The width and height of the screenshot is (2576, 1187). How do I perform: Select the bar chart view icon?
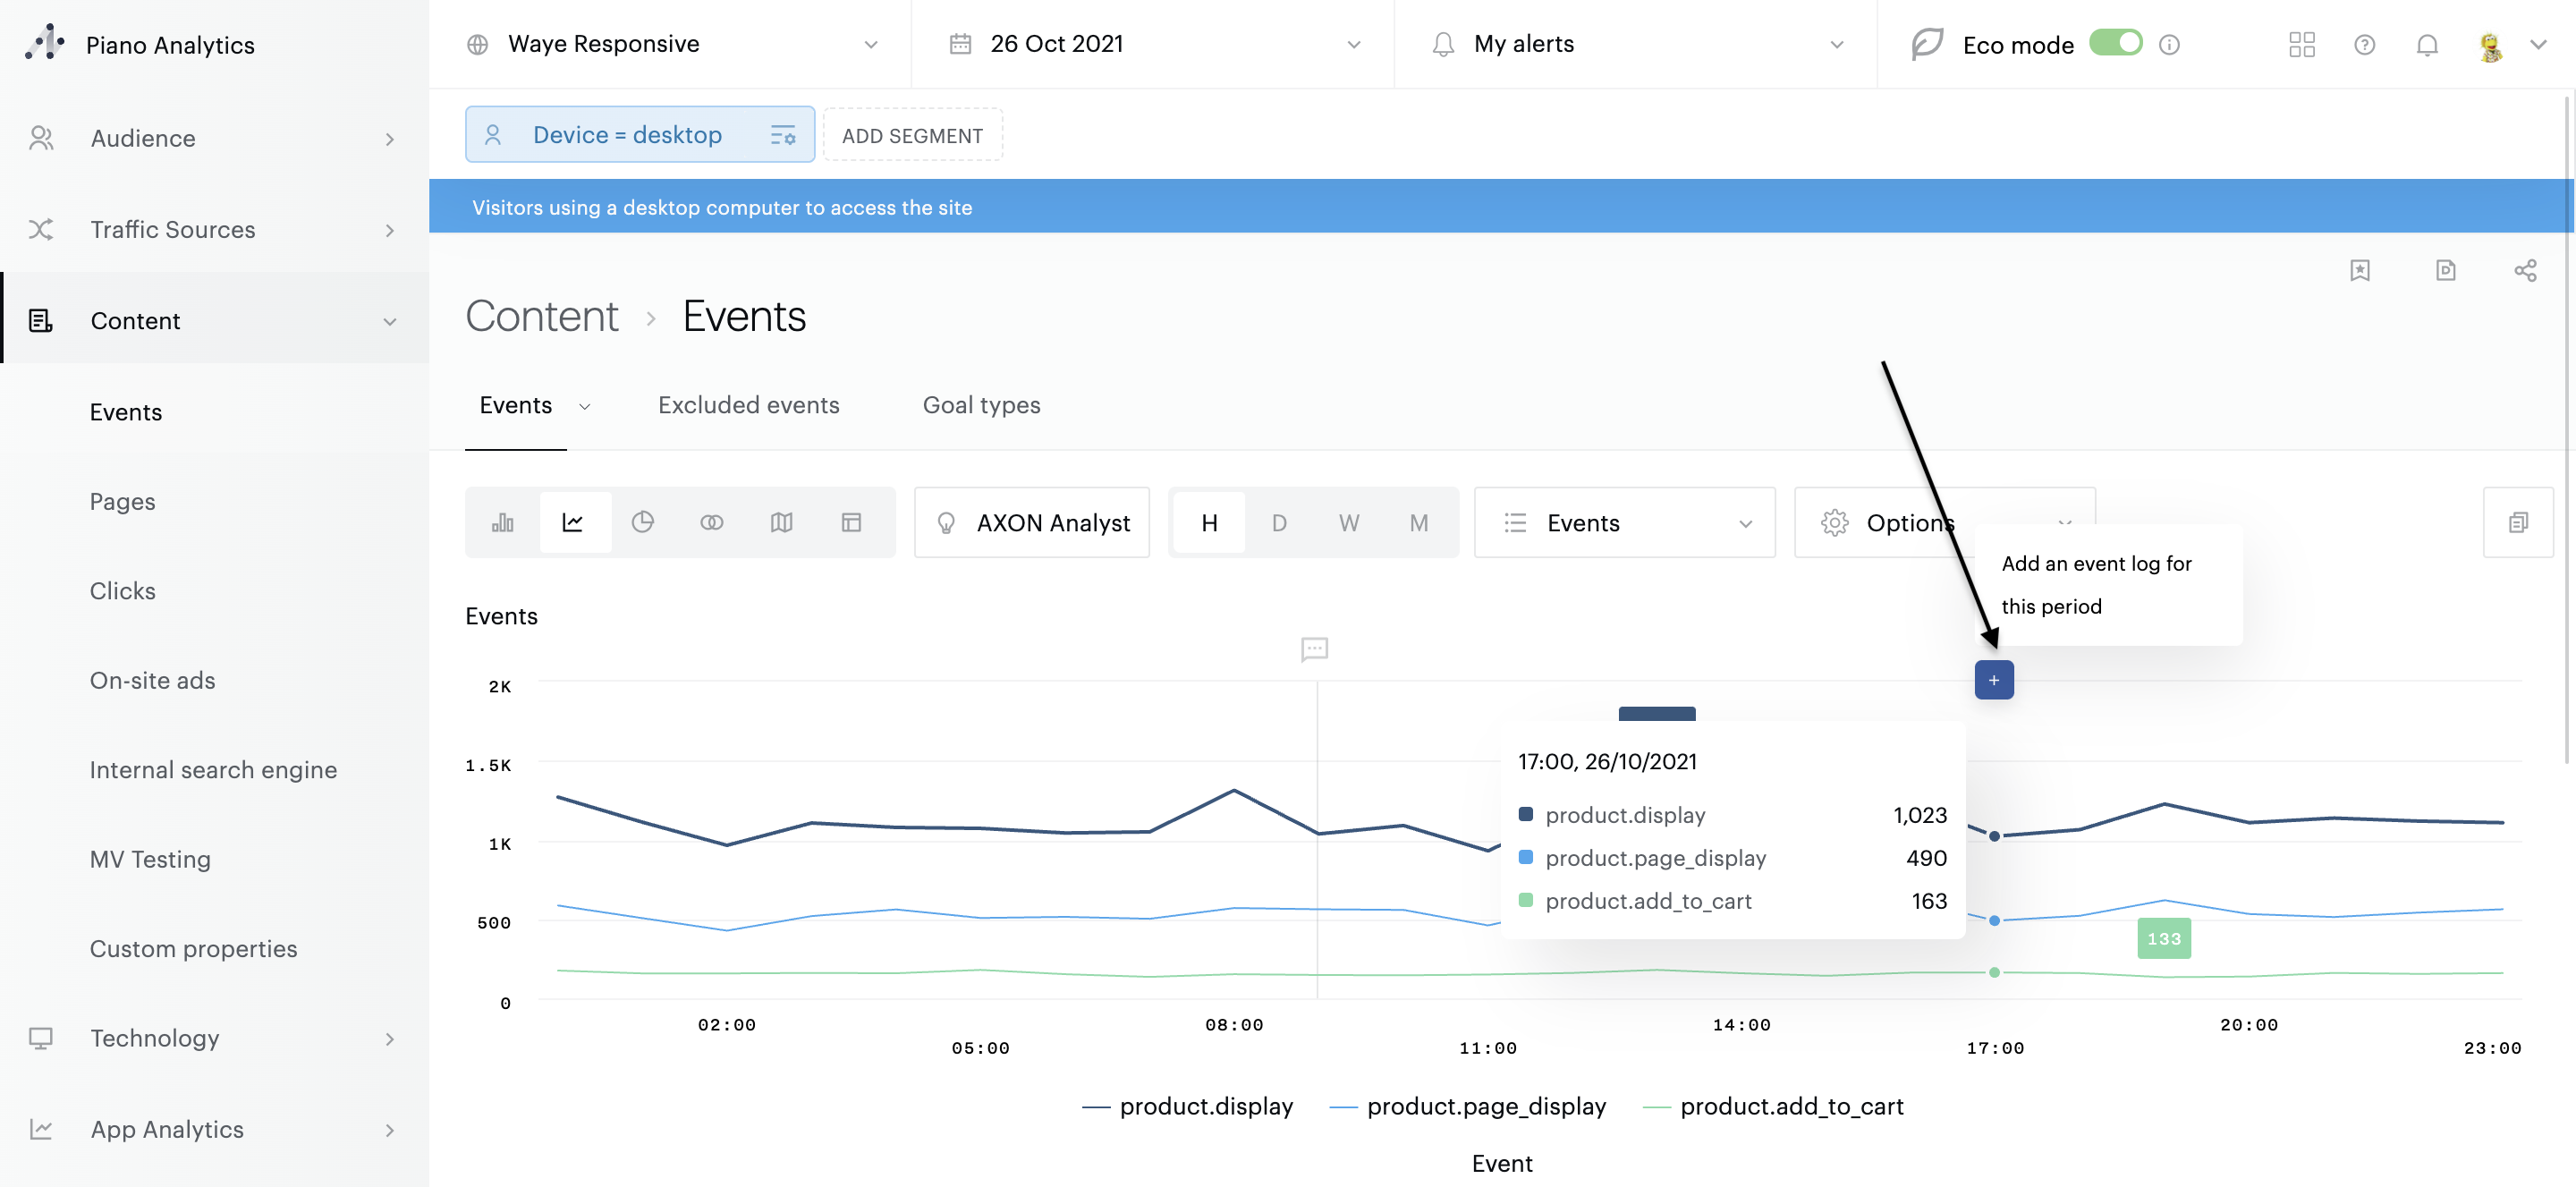tap(502, 522)
